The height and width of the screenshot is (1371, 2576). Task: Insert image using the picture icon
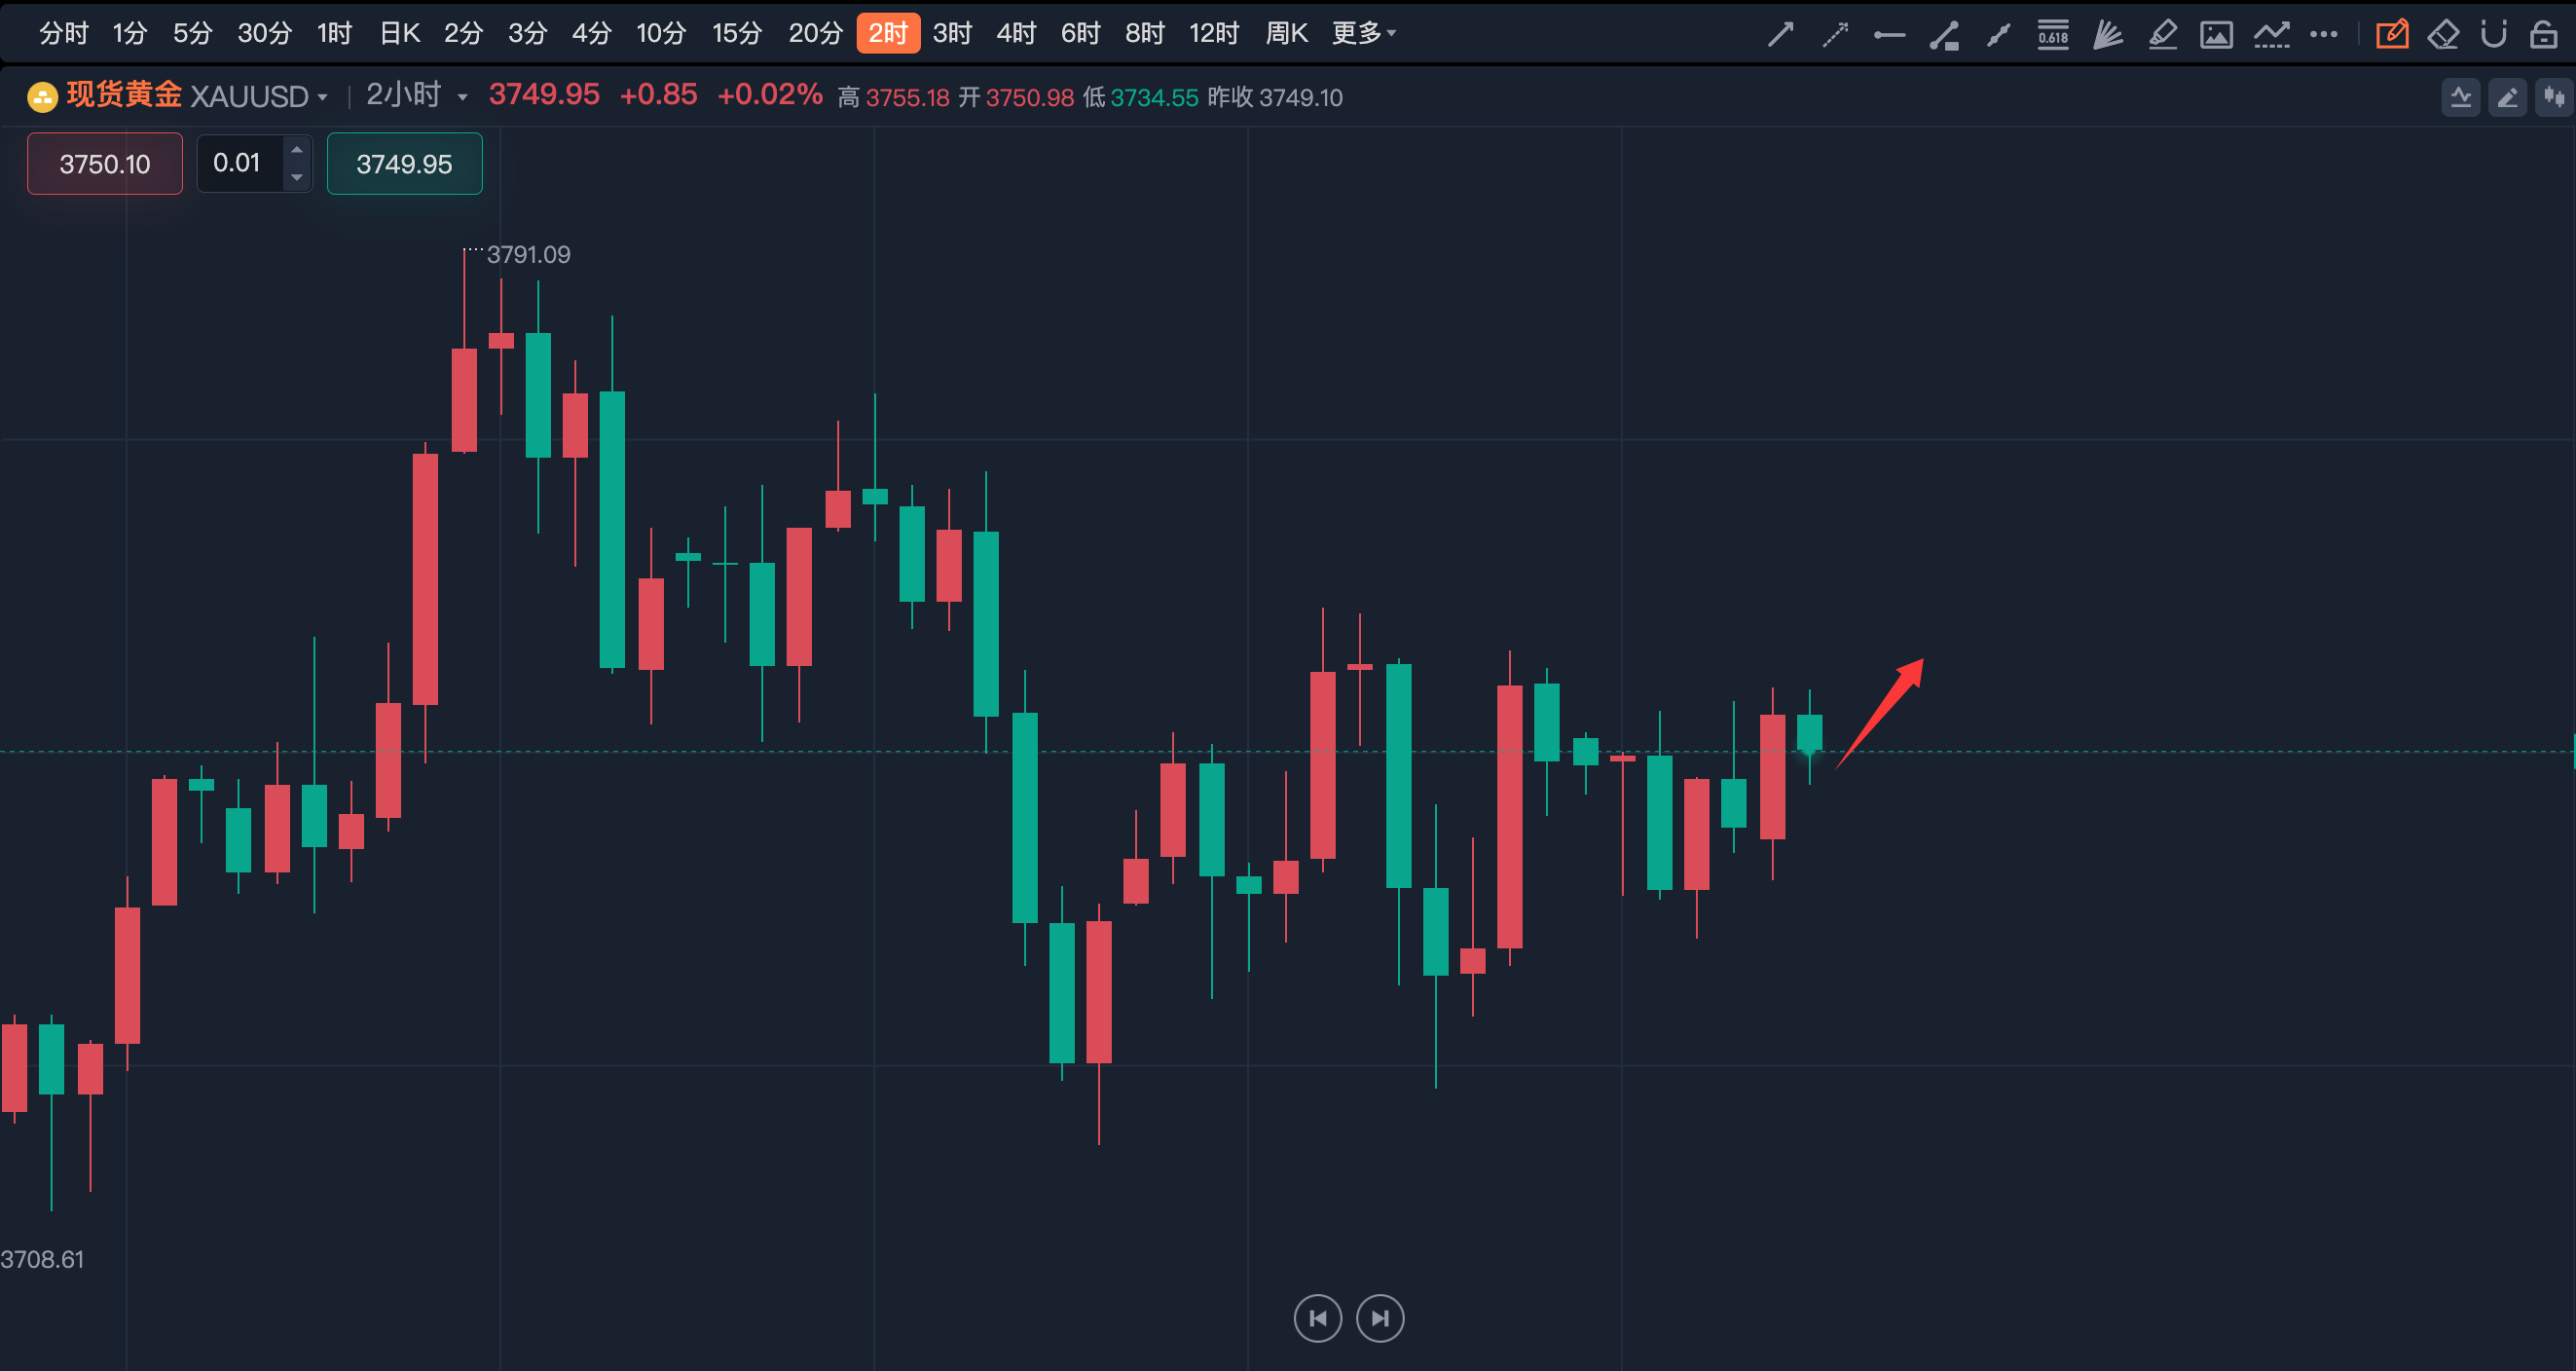click(2216, 35)
